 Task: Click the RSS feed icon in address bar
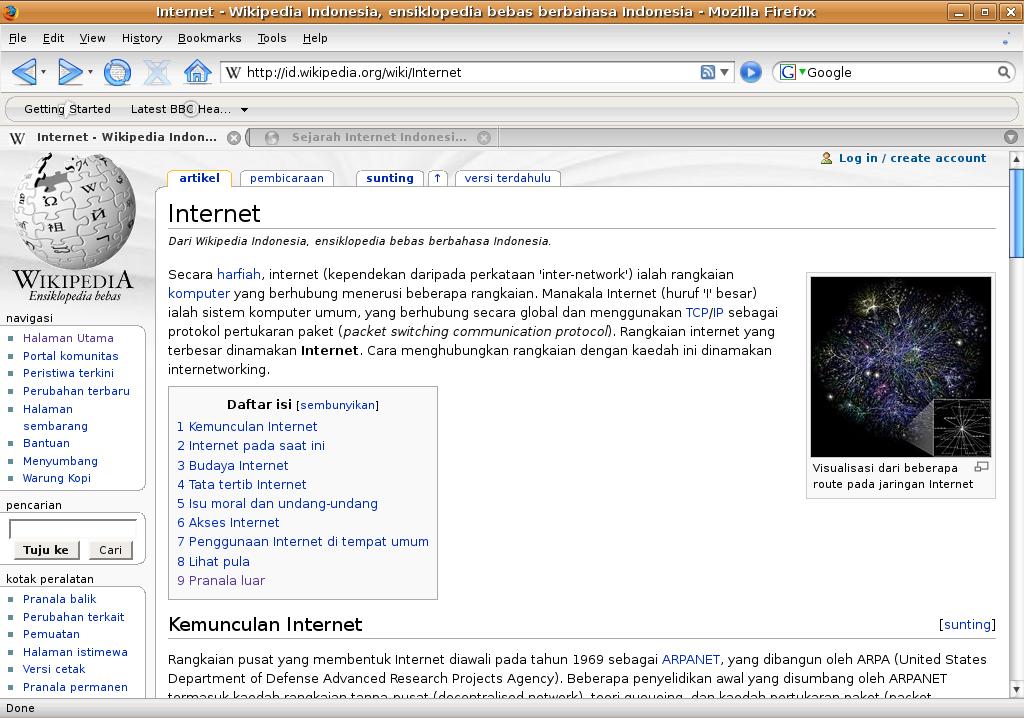click(707, 72)
